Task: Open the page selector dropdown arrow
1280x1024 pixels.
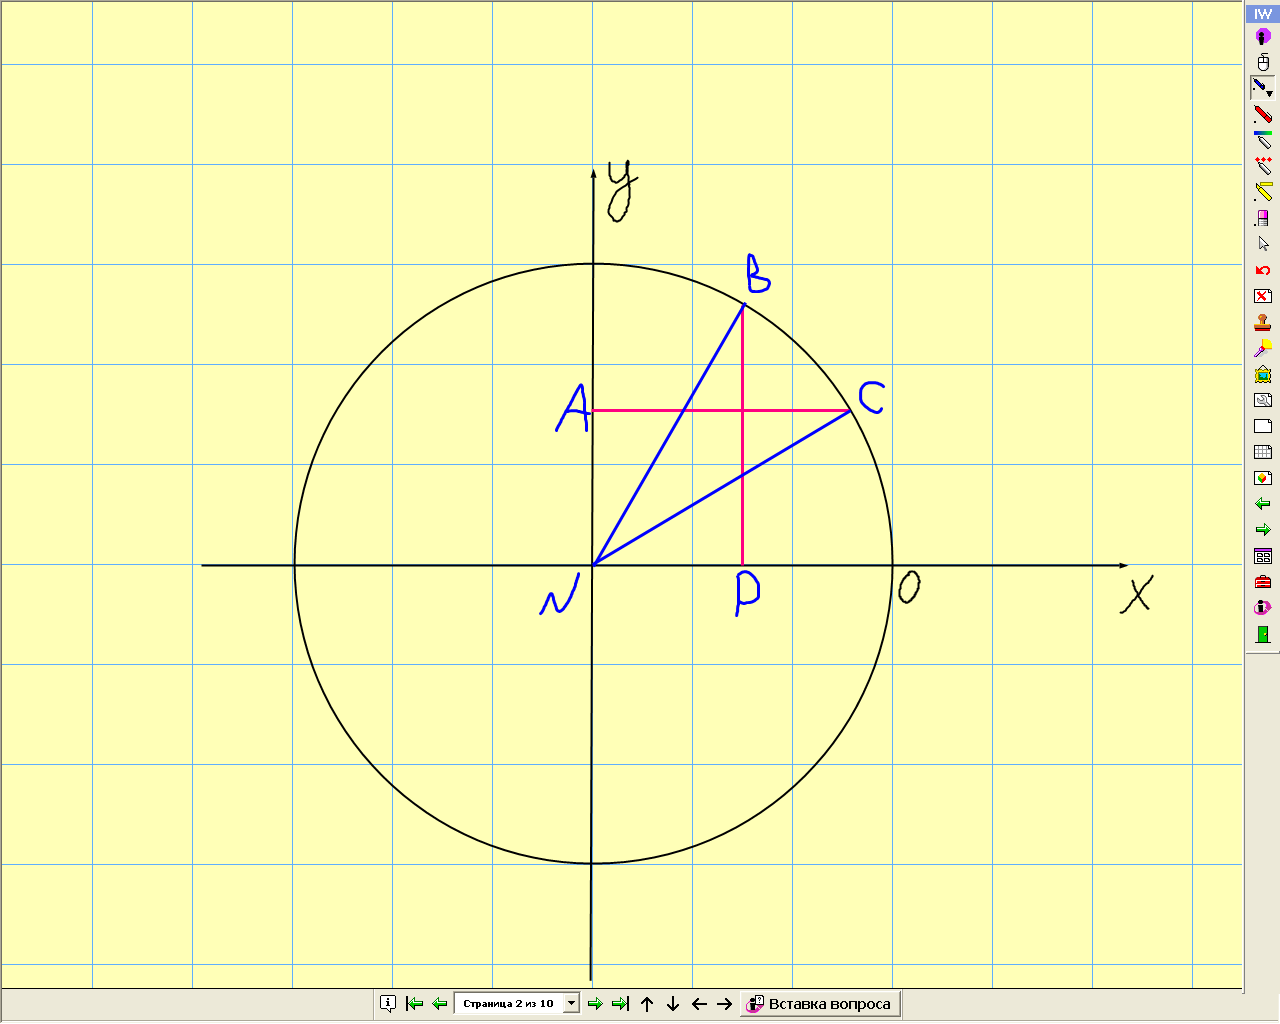Action: [572, 1003]
